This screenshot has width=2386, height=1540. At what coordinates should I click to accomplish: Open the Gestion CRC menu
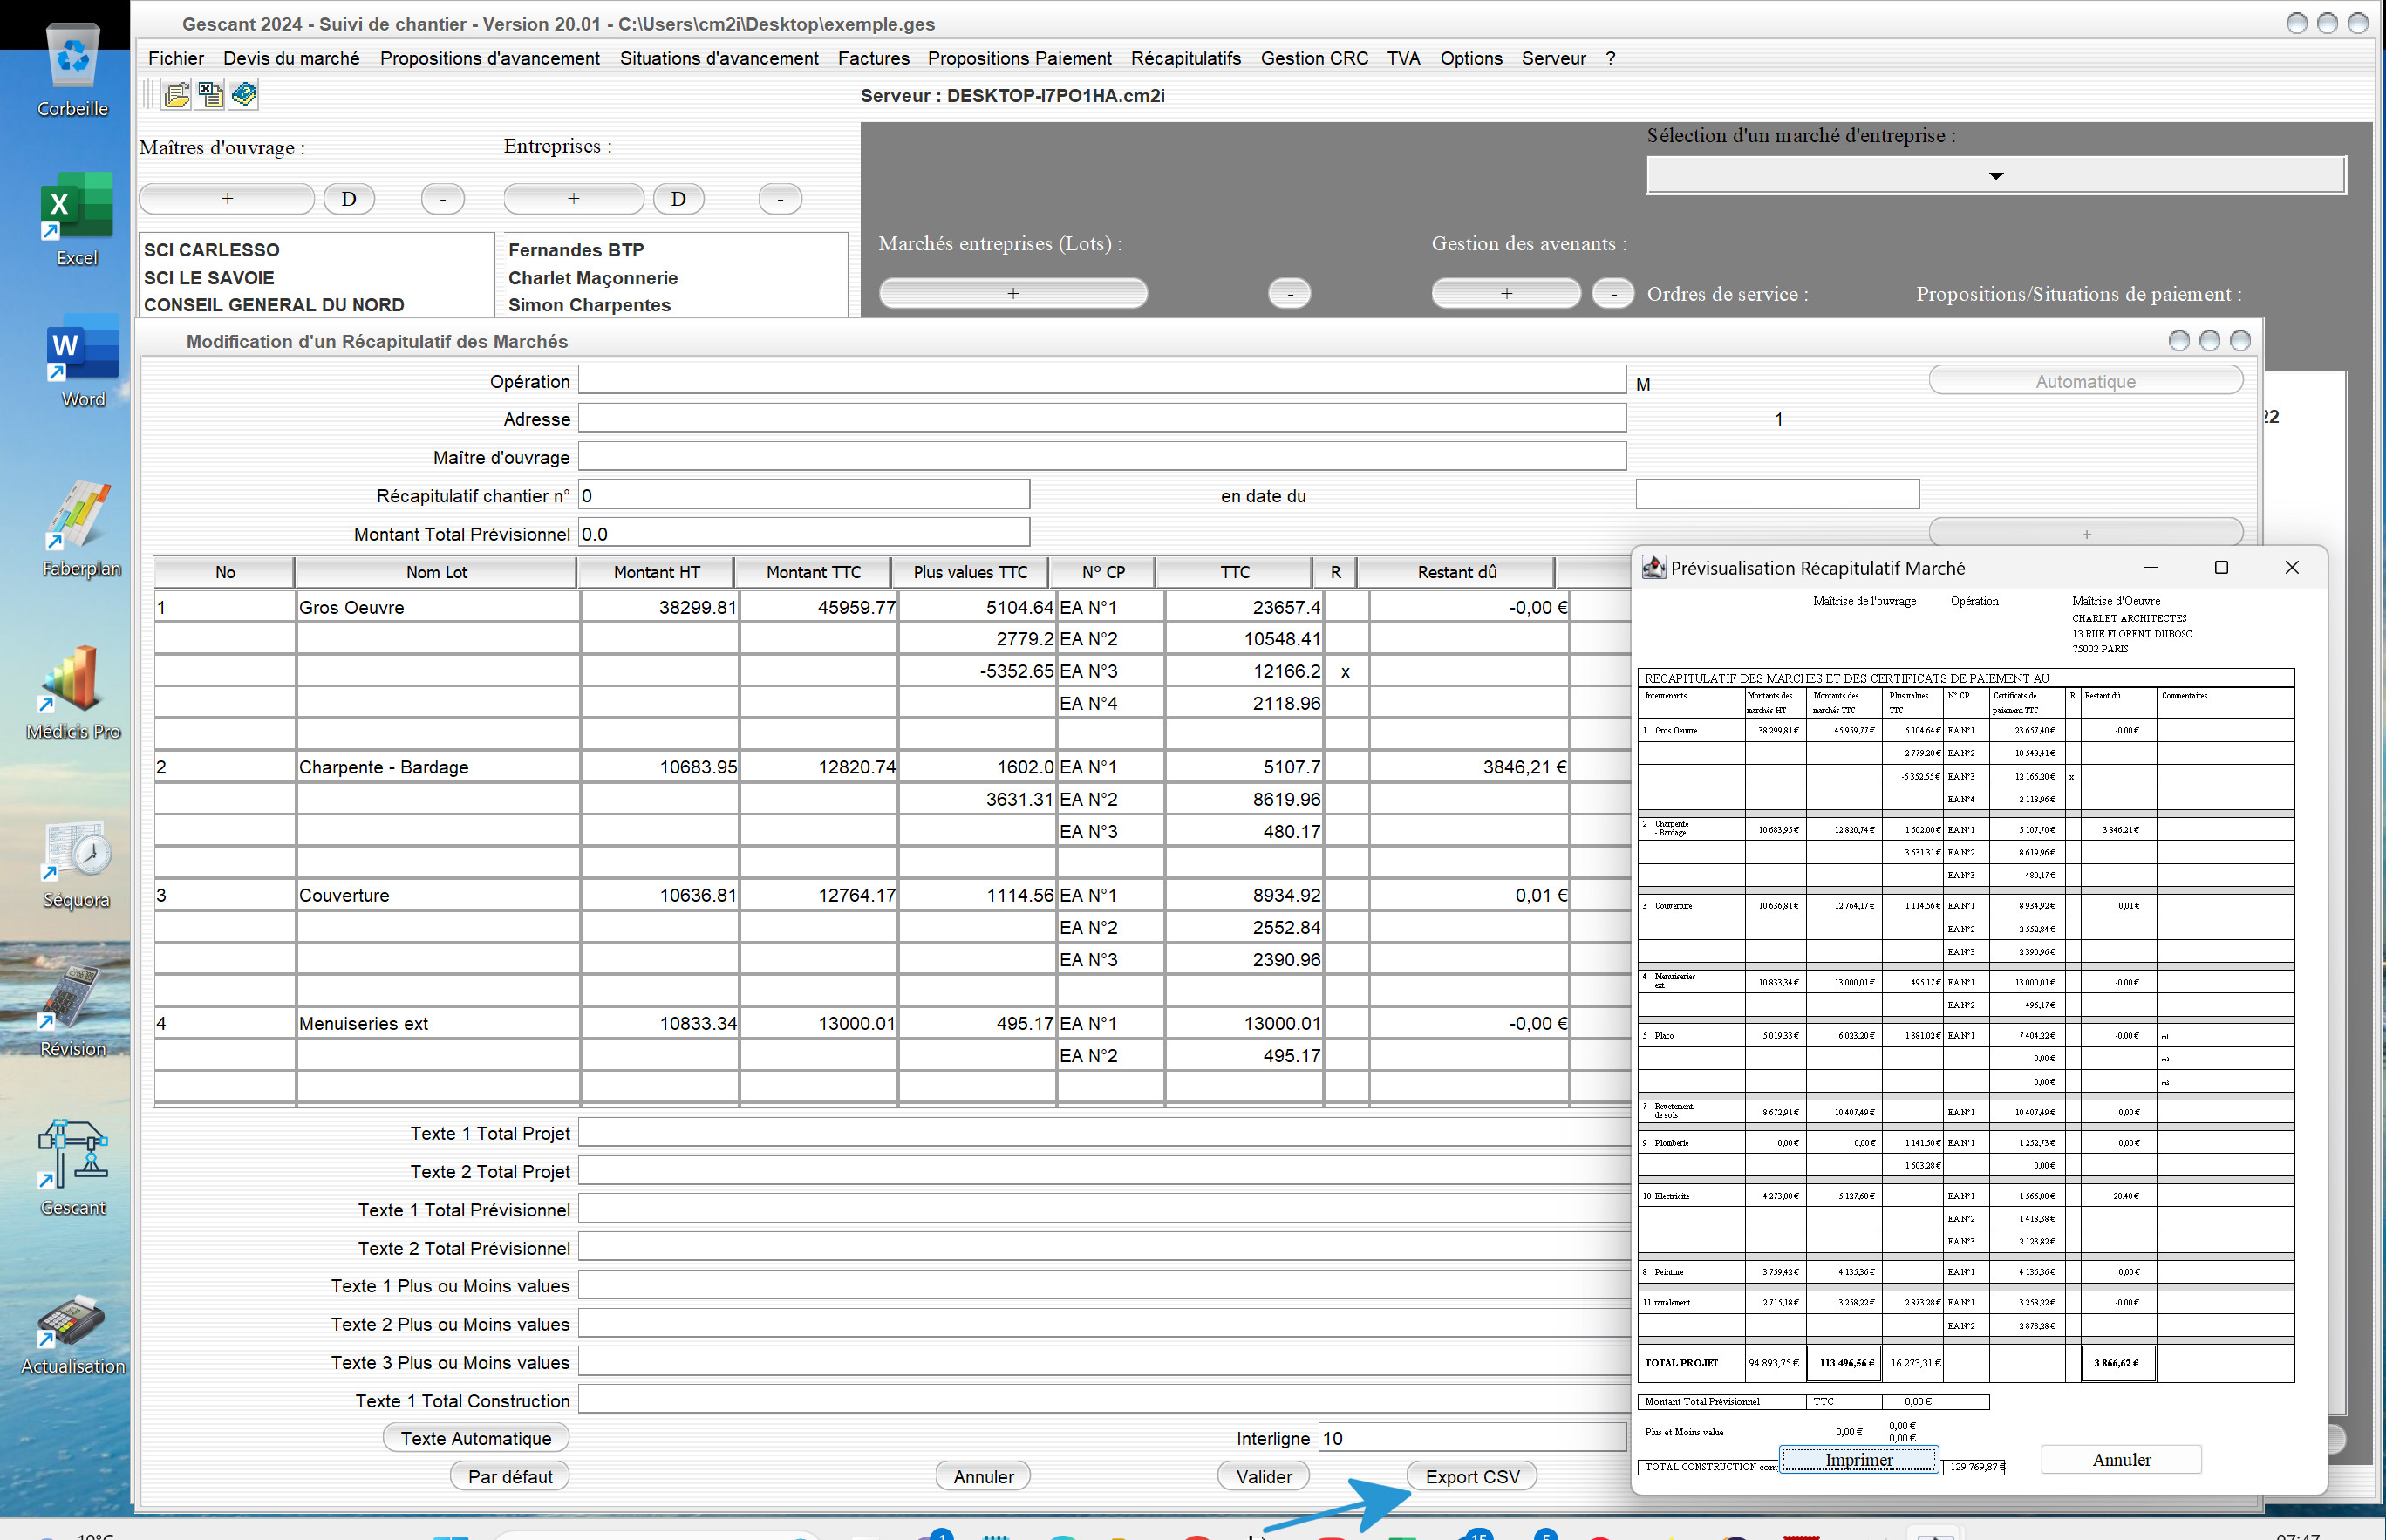click(1314, 58)
